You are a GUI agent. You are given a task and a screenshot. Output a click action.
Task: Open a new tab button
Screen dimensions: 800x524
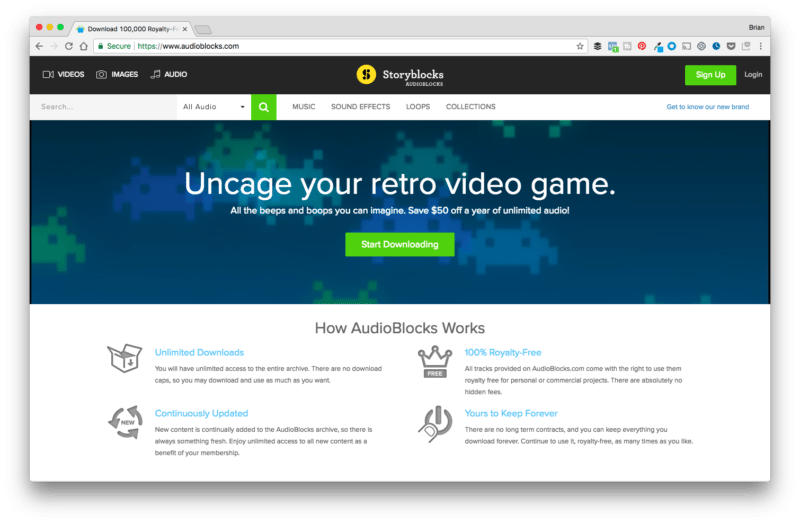(x=203, y=30)
